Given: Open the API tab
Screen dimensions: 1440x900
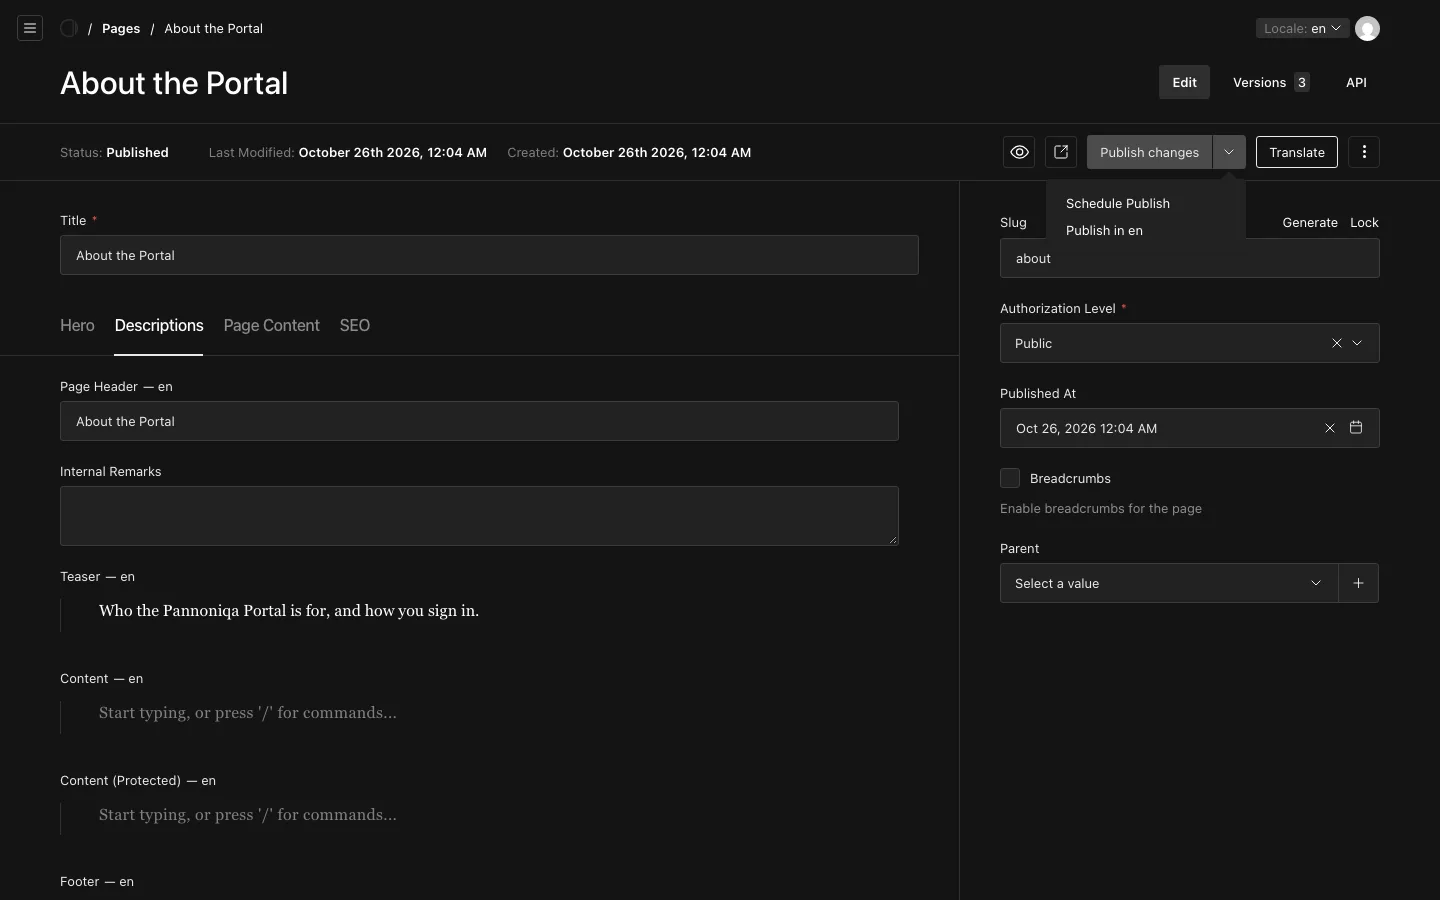Looking at the screenshot, I should 1356,82.
